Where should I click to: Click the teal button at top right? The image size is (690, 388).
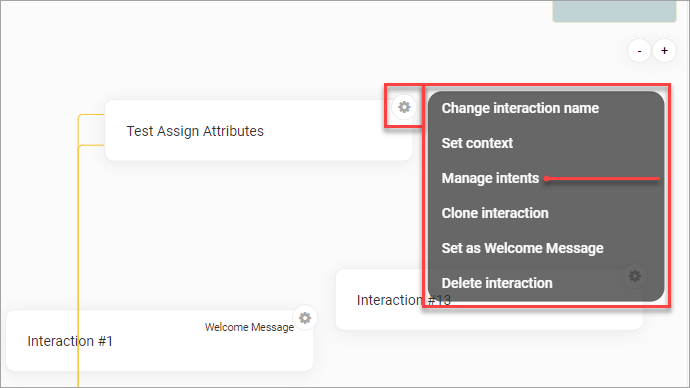(614, 11)
